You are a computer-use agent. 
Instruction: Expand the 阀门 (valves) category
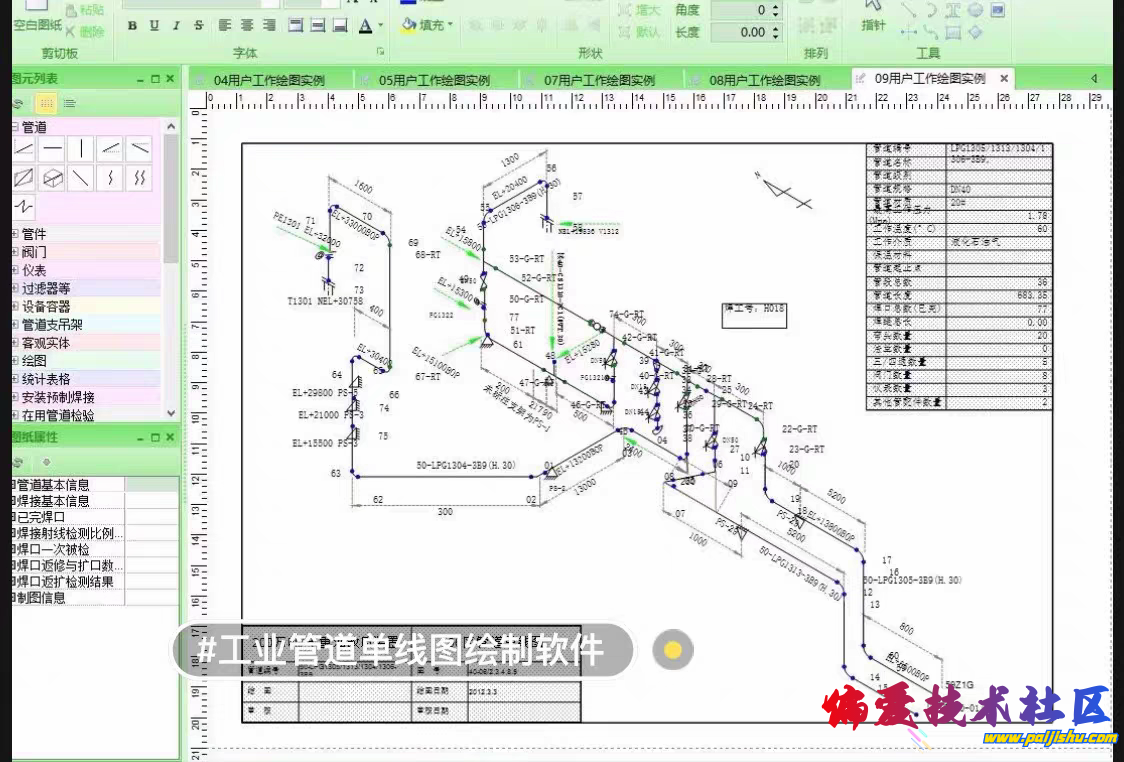[x=15, y=252]
